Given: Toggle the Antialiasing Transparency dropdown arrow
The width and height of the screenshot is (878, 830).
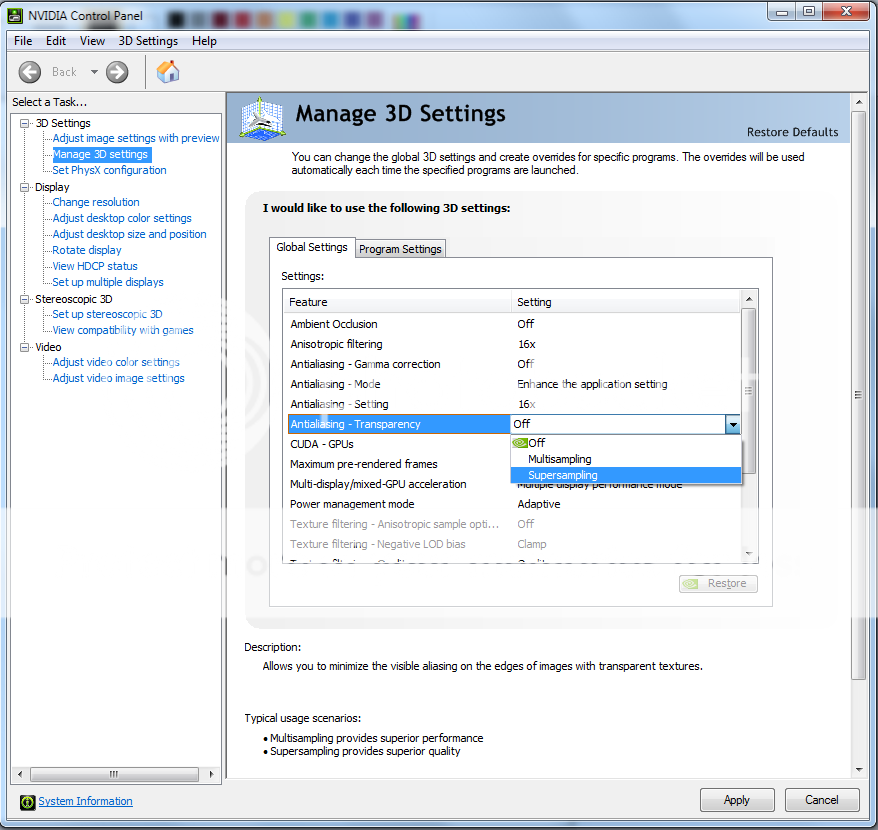Looking at the screenshot, I should [x=733, y=425].
